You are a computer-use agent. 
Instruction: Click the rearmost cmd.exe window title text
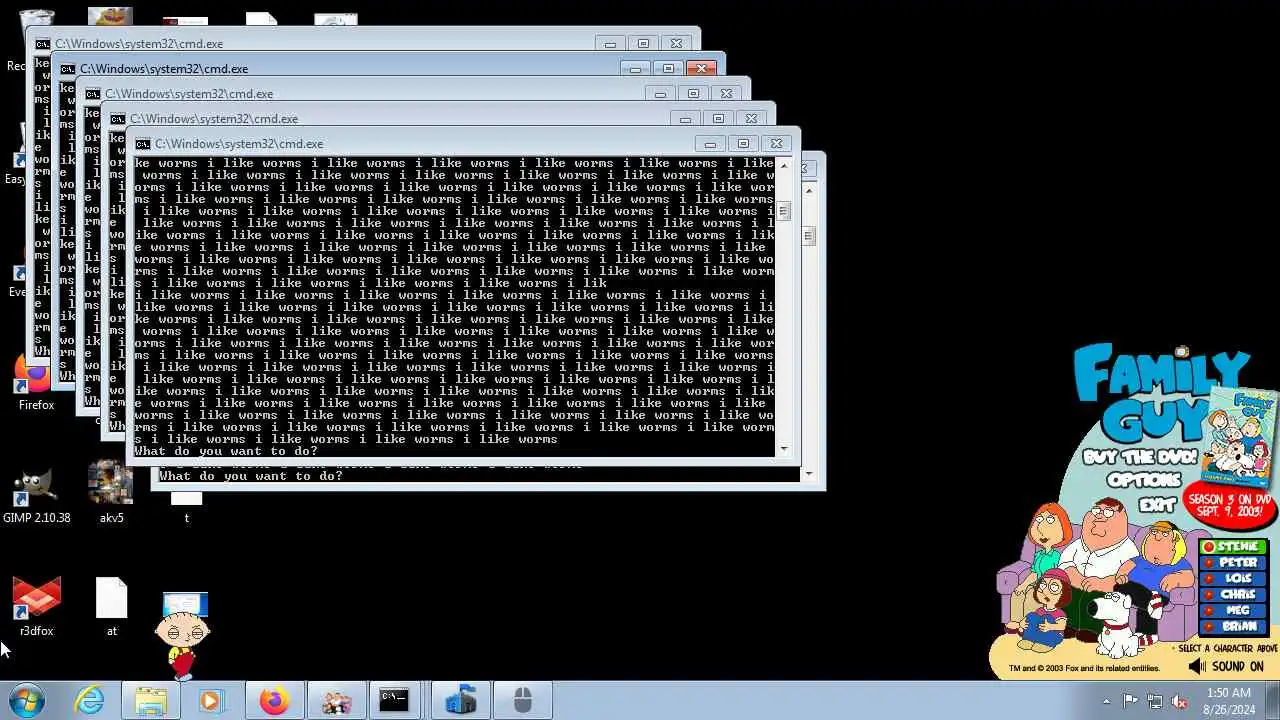pyautogui.click(x=139, y=44)
